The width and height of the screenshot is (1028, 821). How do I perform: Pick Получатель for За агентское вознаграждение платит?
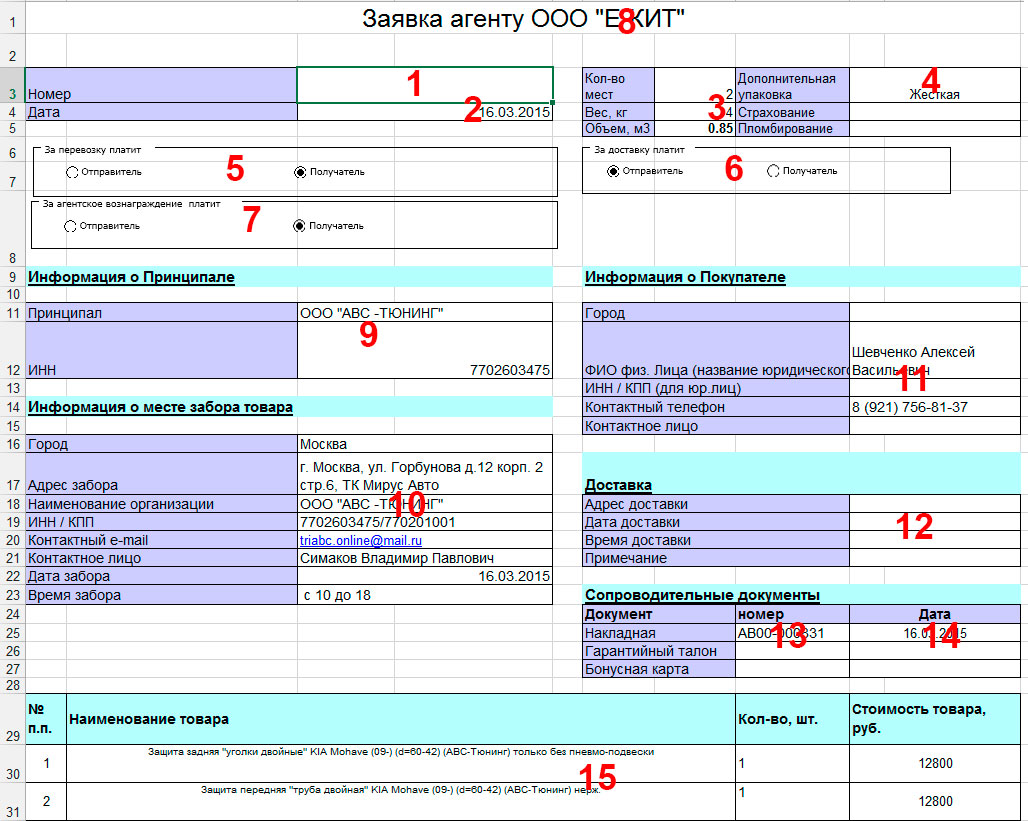[x=299, y=226]
